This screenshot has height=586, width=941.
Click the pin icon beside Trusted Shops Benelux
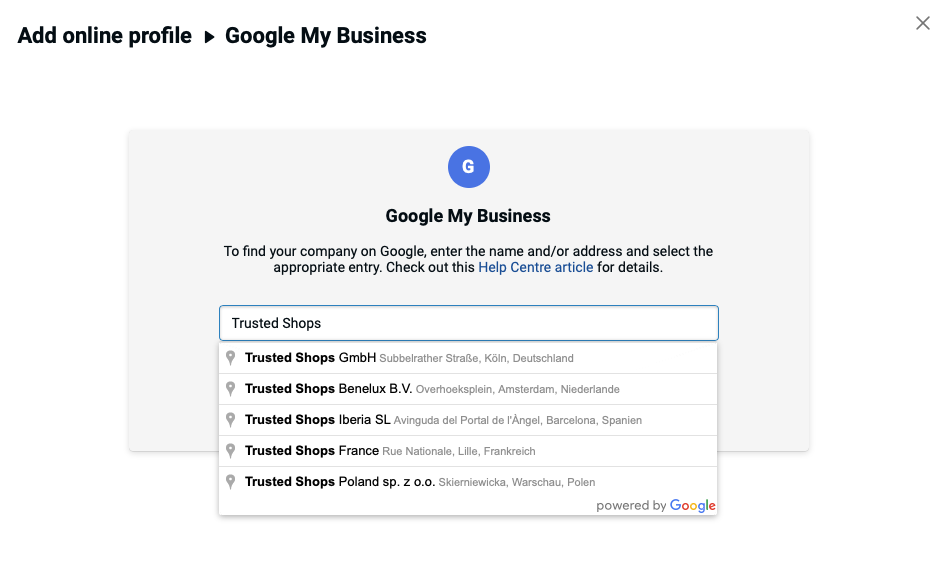coord(230,389)
